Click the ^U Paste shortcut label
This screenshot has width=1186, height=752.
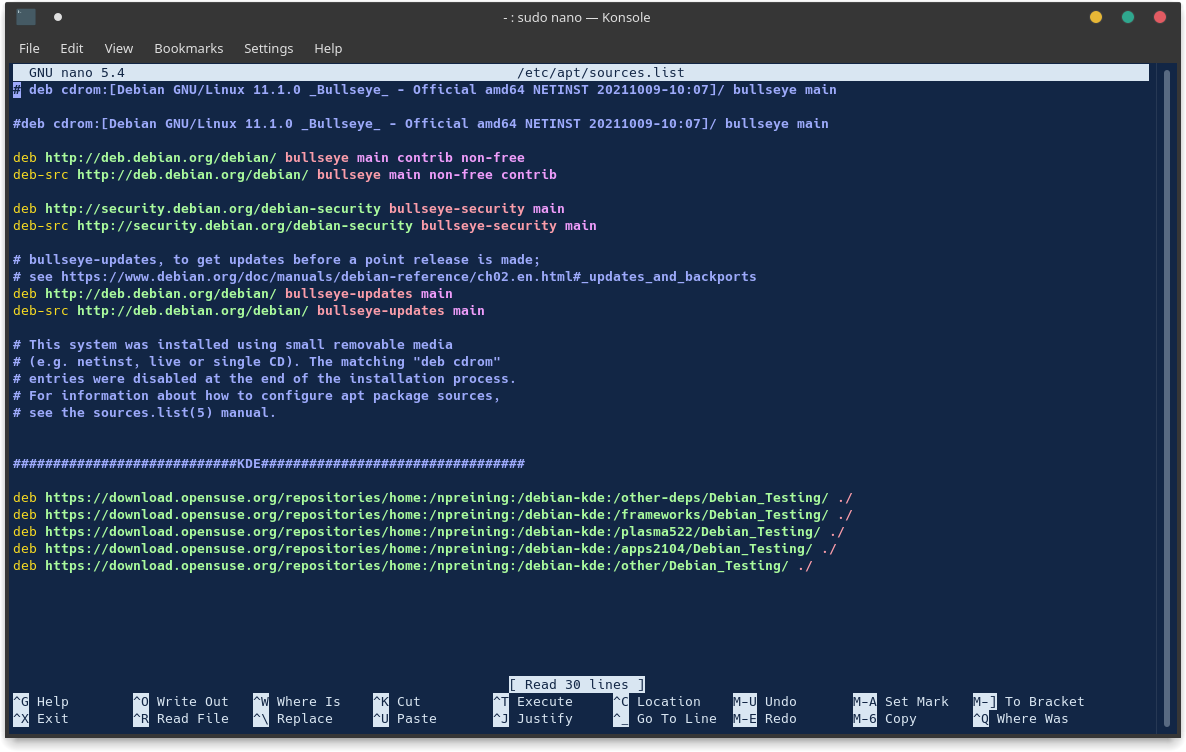405,719
